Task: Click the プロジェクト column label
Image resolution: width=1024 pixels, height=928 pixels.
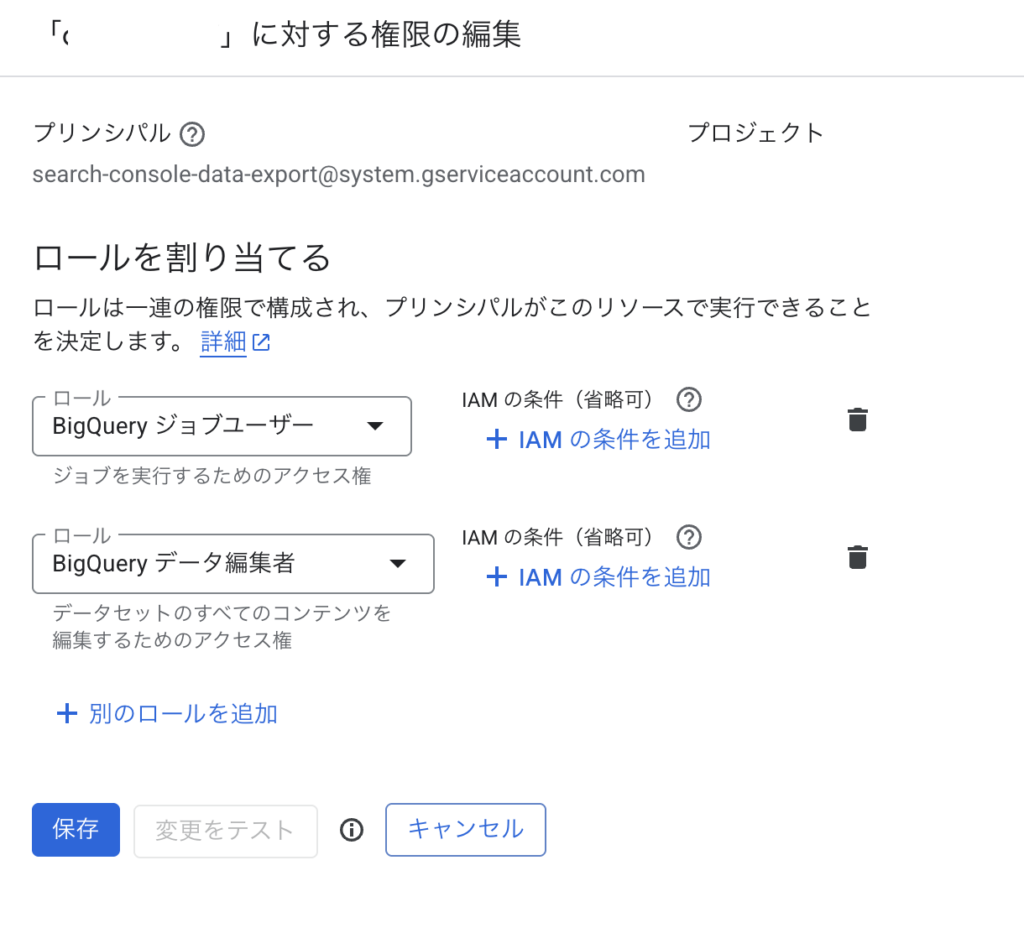Action: pyautogui.click(x=755, y=133)
